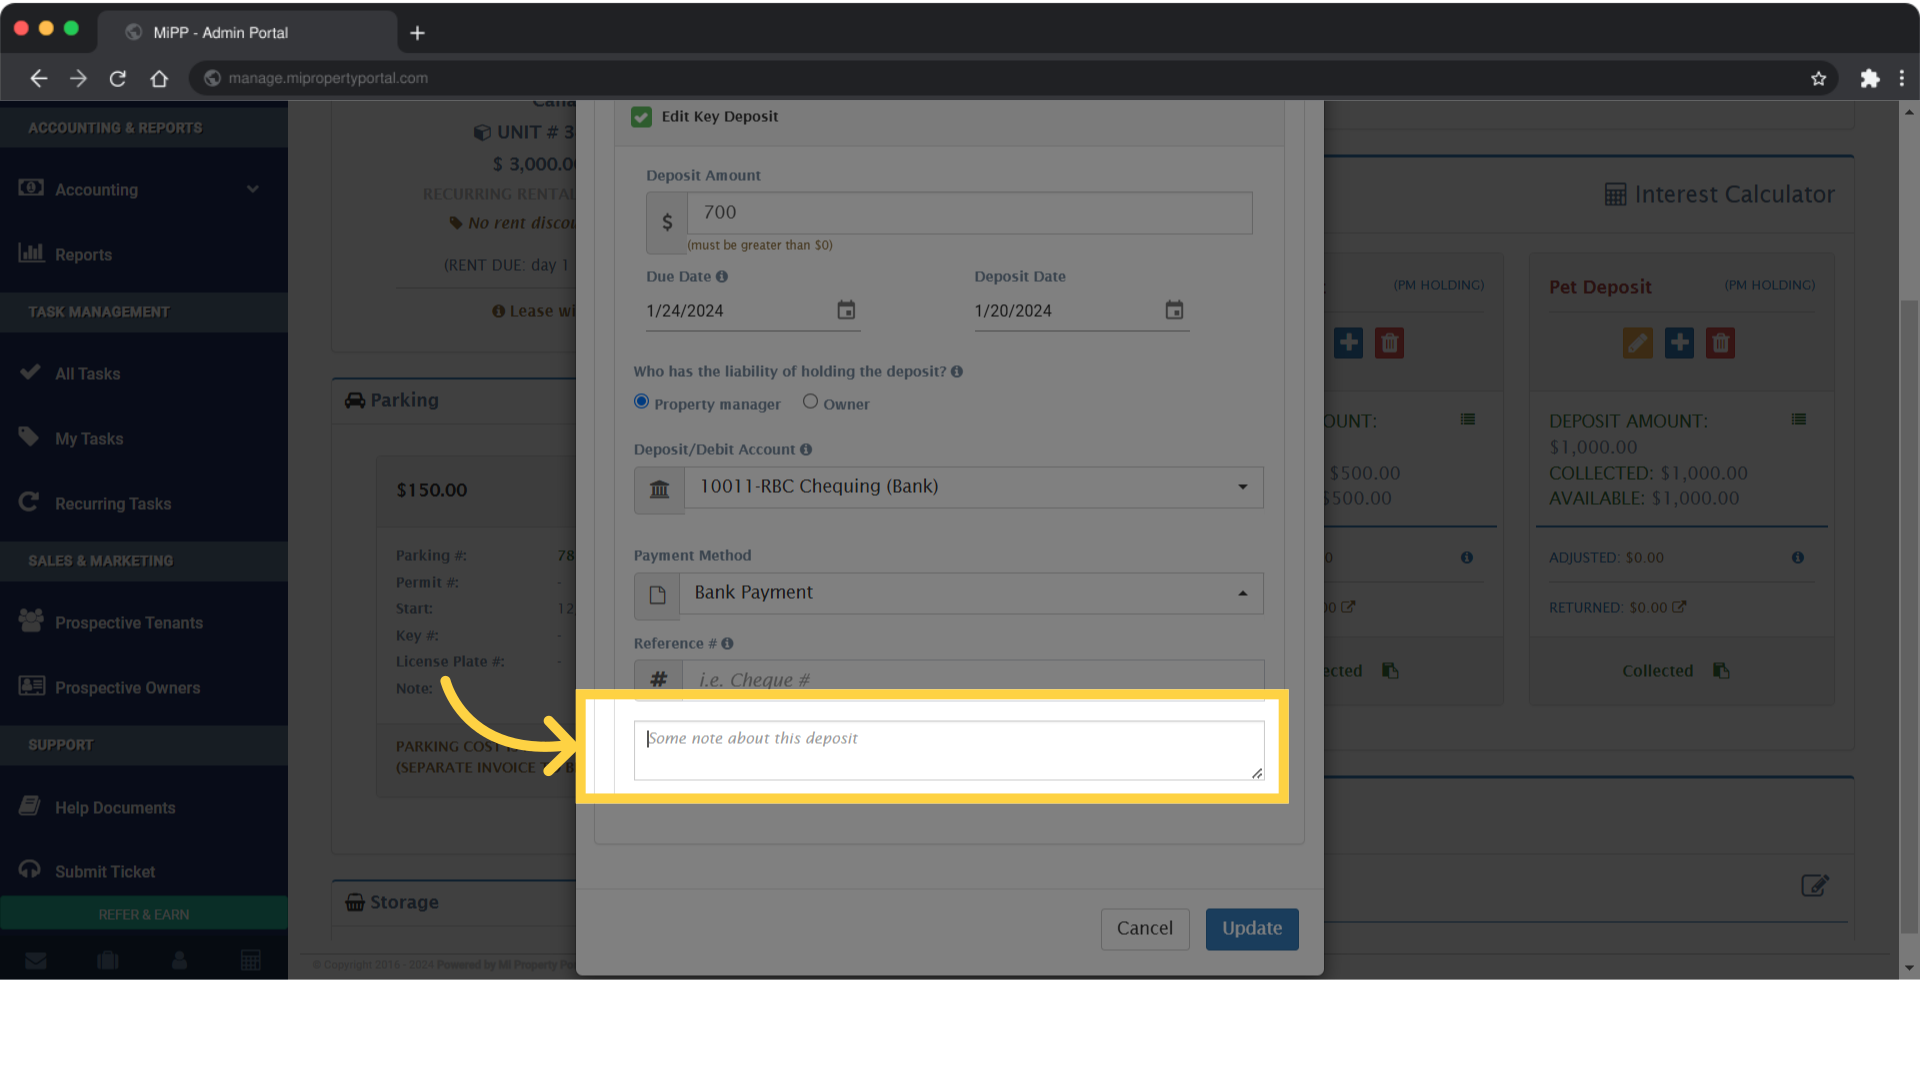Click liability question info icon
The image size is (1920, 1080).
pos(957,372)
